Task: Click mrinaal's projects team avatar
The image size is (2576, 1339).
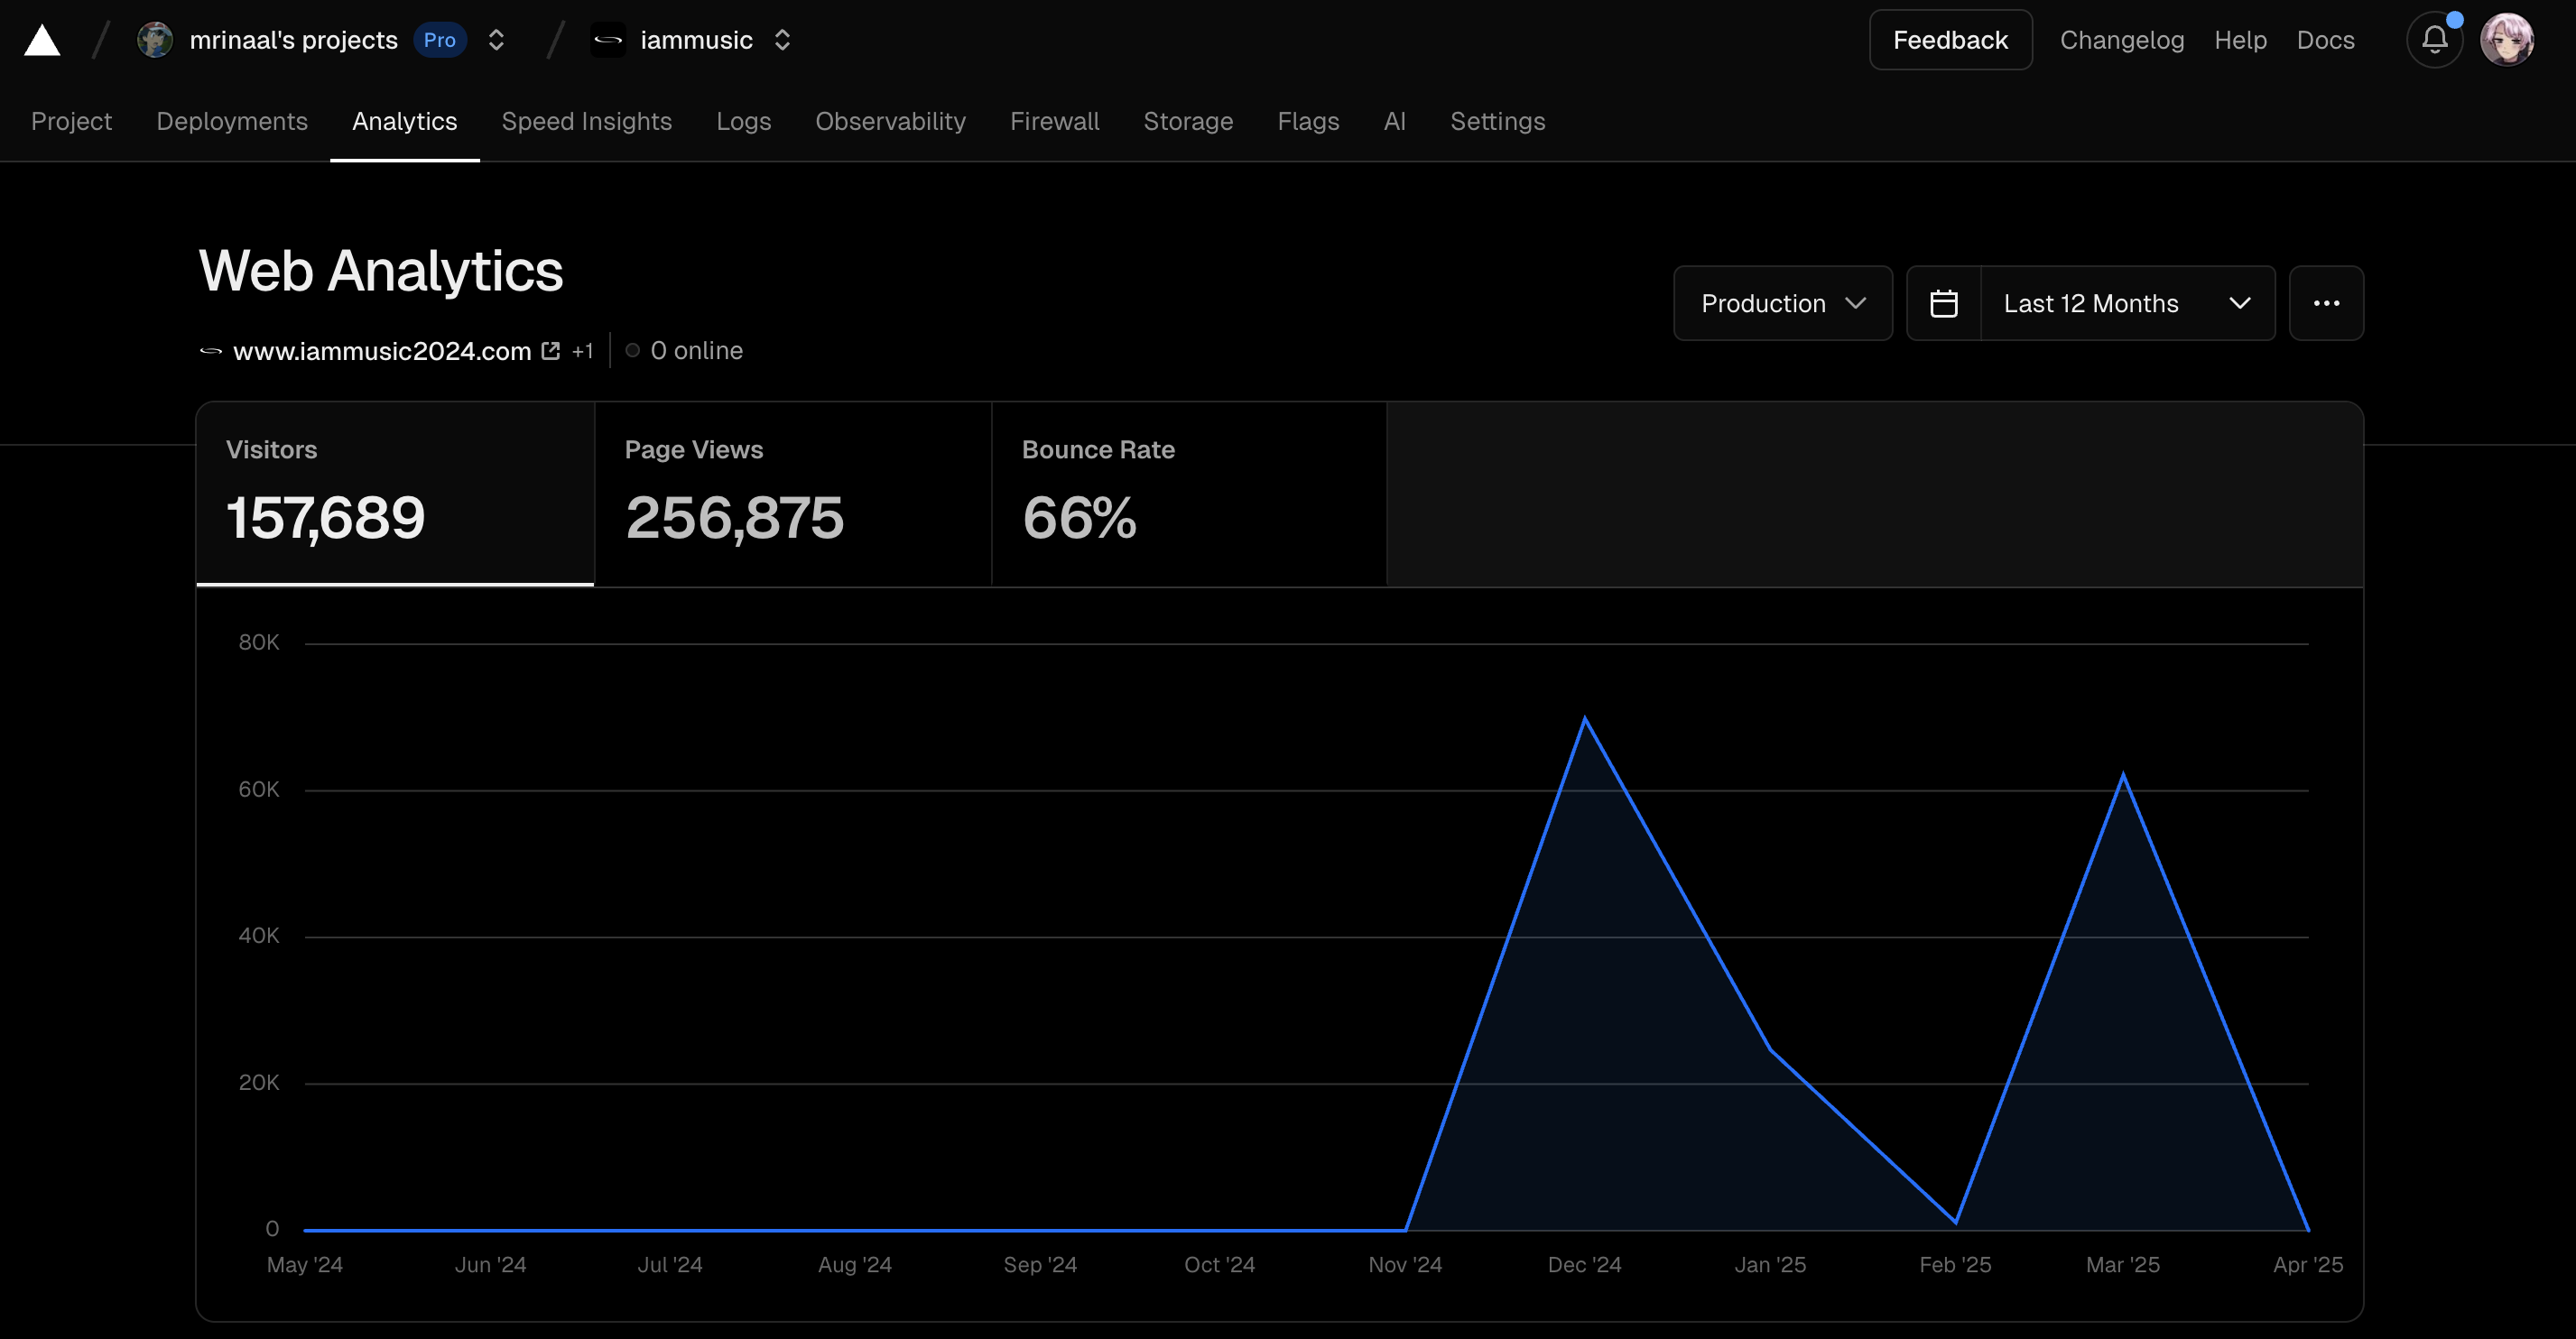Action: click(155, 40)
